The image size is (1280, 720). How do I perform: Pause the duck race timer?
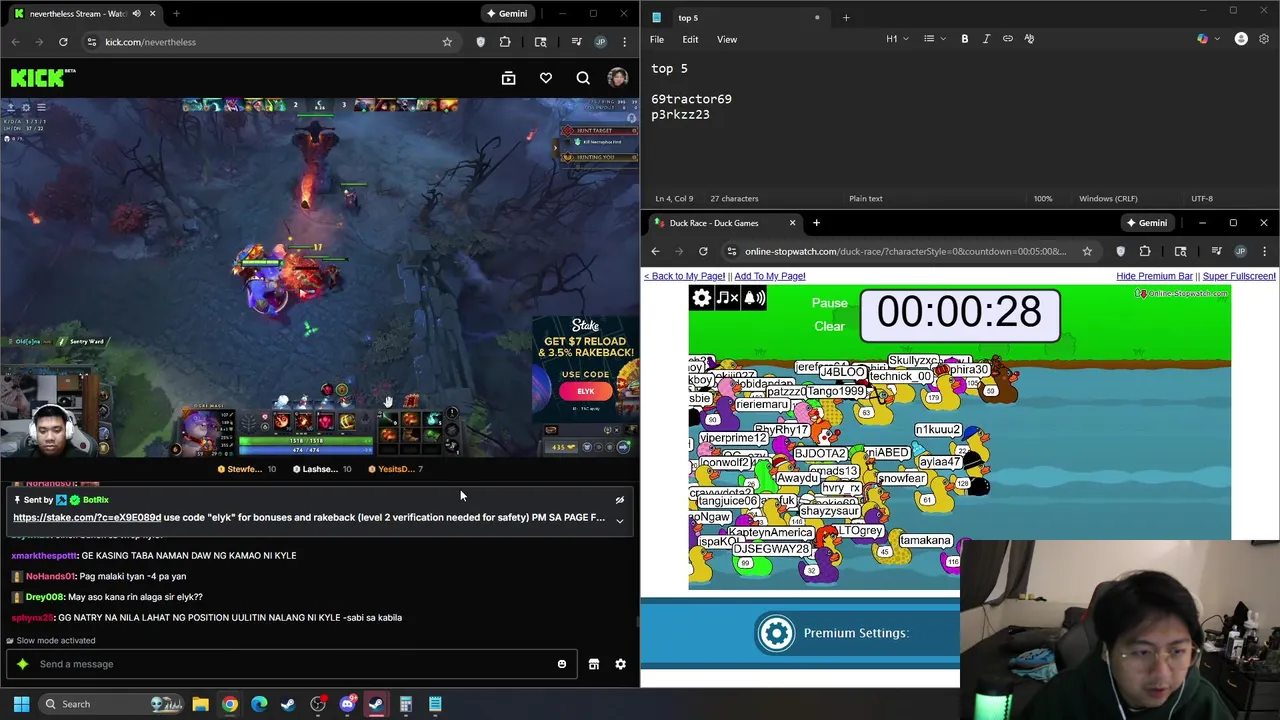[829, 303]
